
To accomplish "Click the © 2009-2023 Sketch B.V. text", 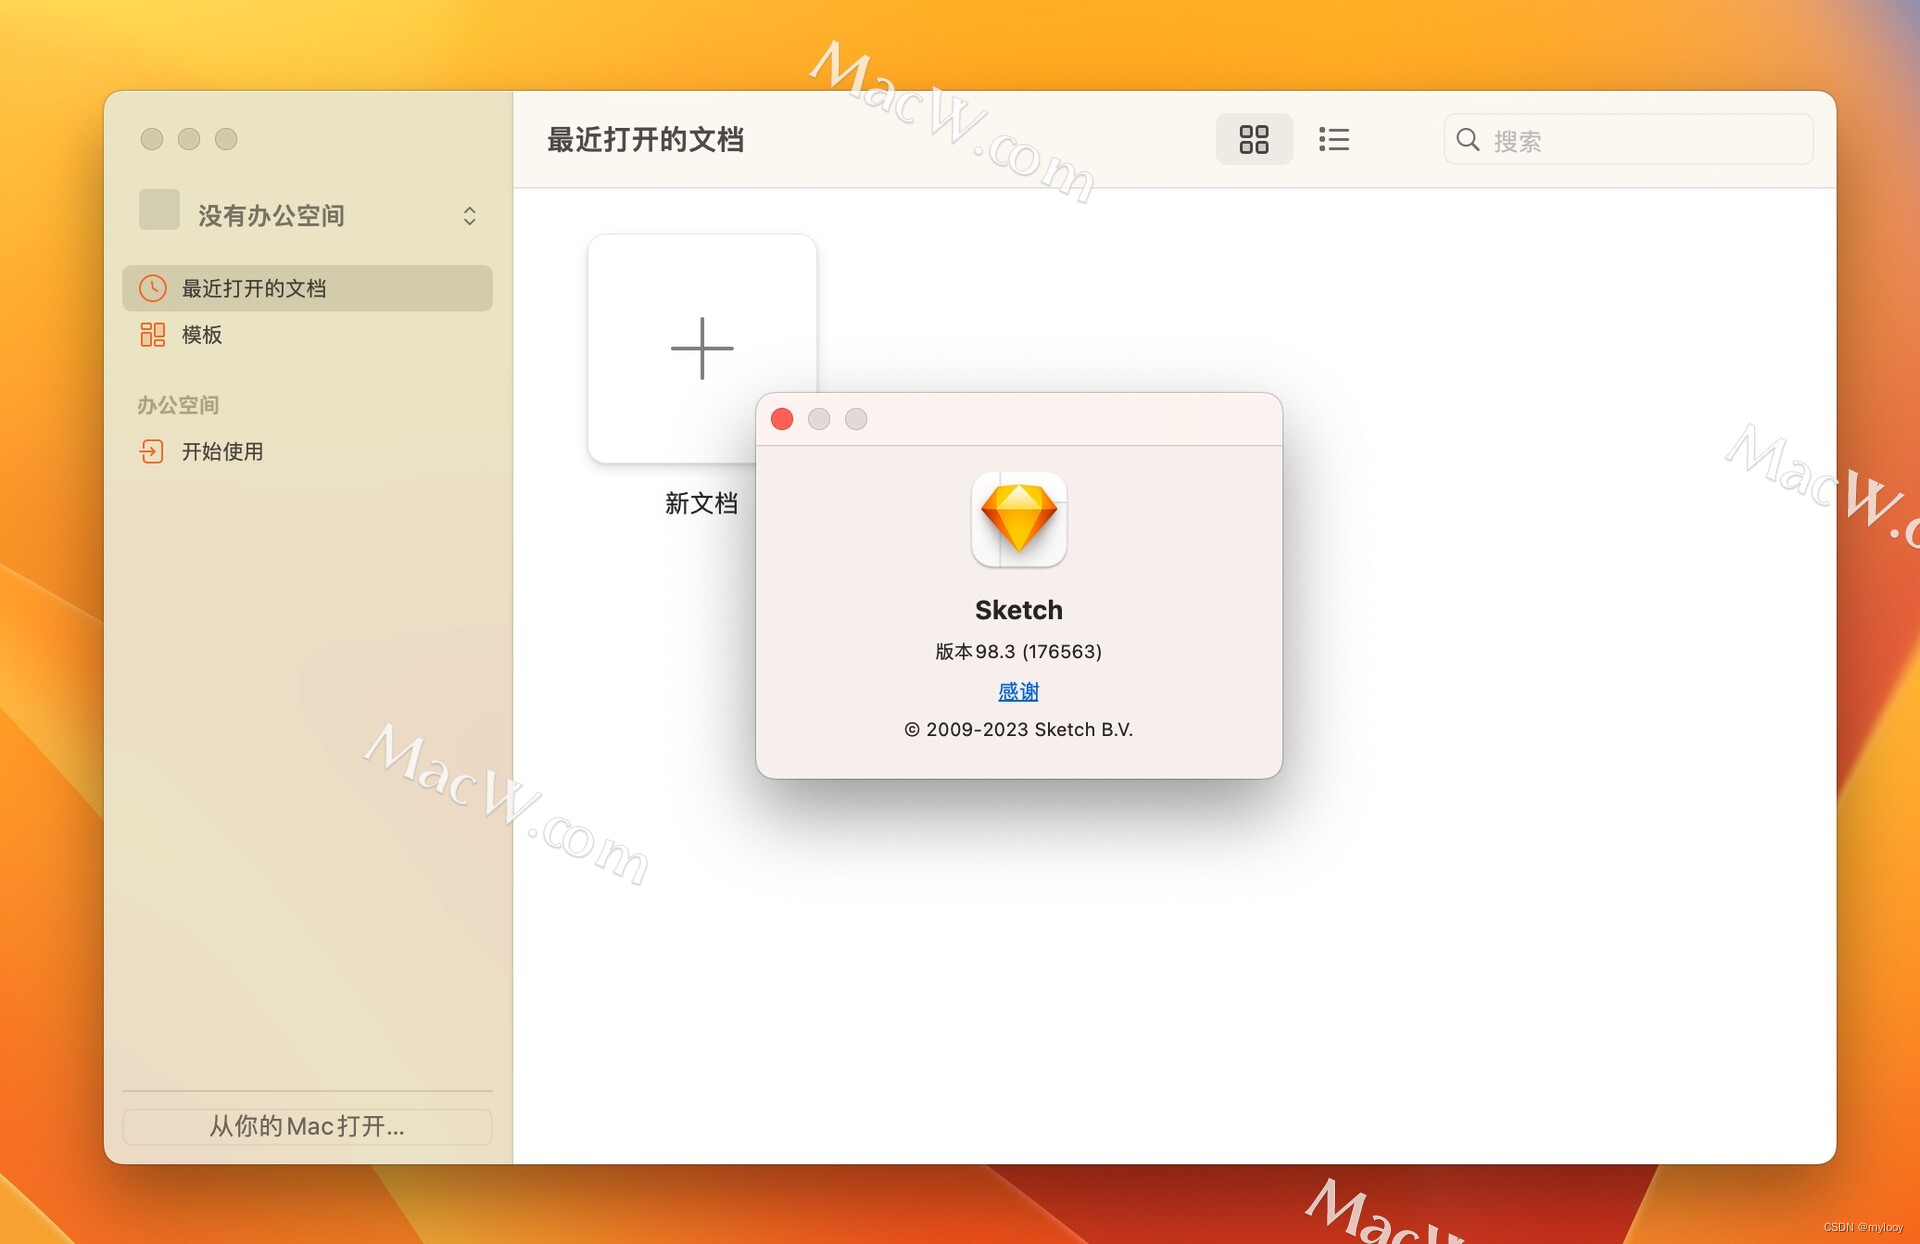I will tap(1018, 729).
